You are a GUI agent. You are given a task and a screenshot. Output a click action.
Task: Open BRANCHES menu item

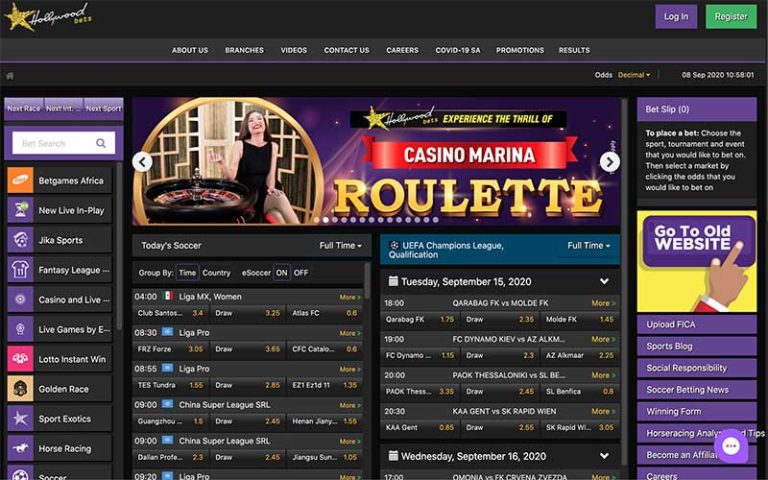pyautogui.click(x=244, y=50)
